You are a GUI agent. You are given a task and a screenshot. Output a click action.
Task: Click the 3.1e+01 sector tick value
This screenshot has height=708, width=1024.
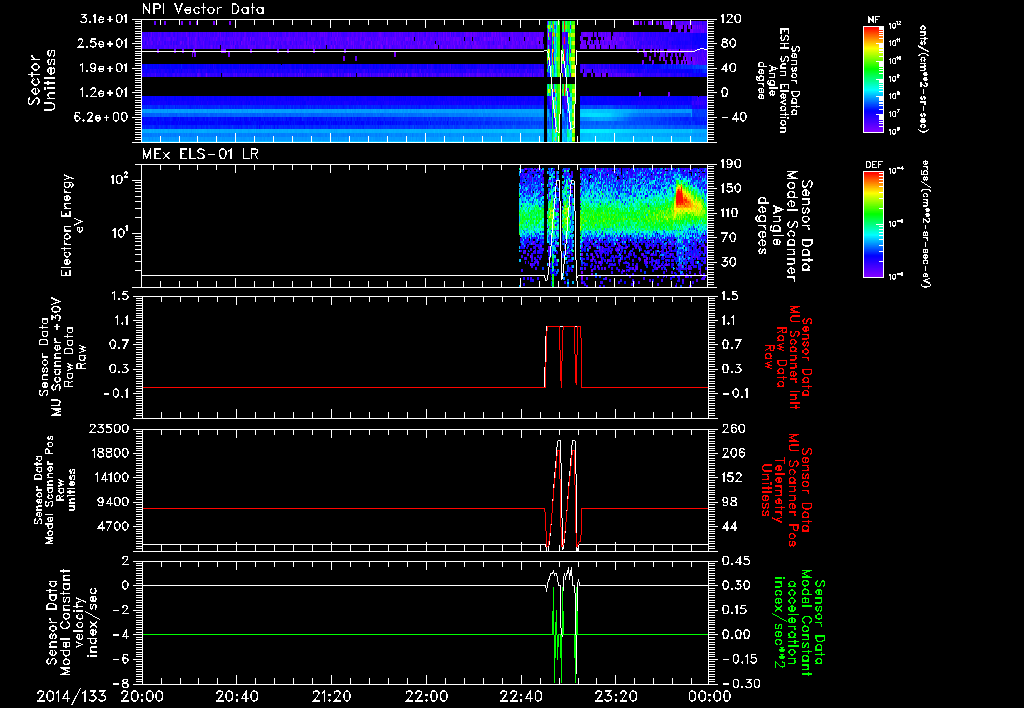point(104,19)
